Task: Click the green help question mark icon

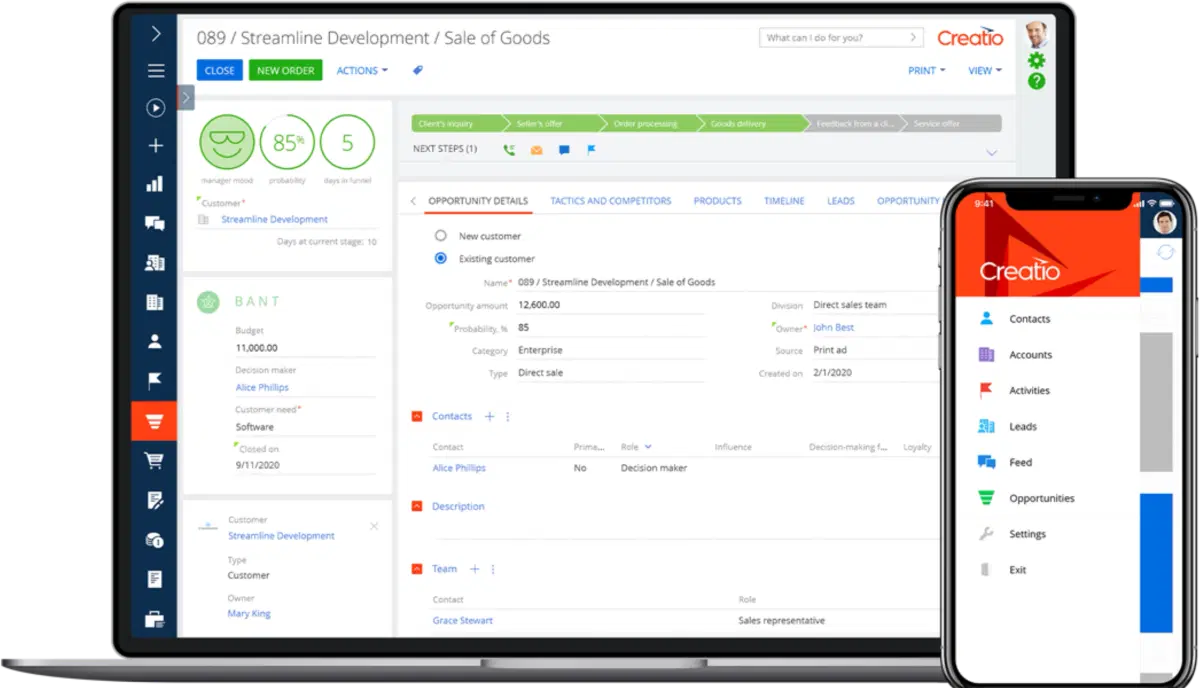Action: pyautogui.click(x=1036, y=81)
